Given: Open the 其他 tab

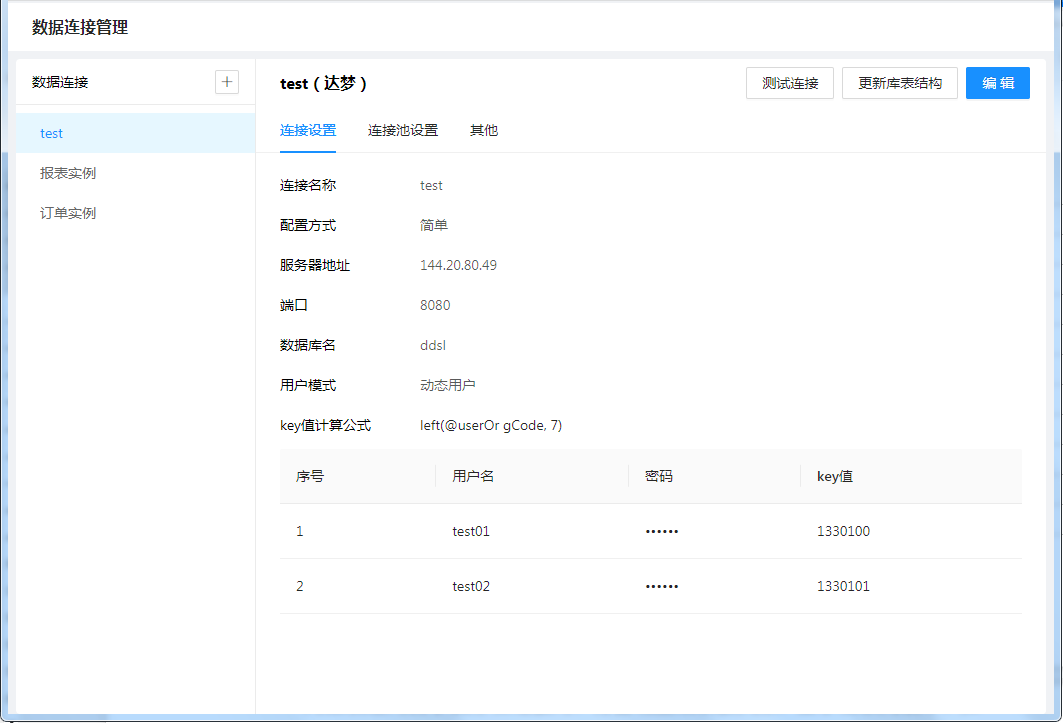Looking at the screenshot, I should click(x=484, y=130).
